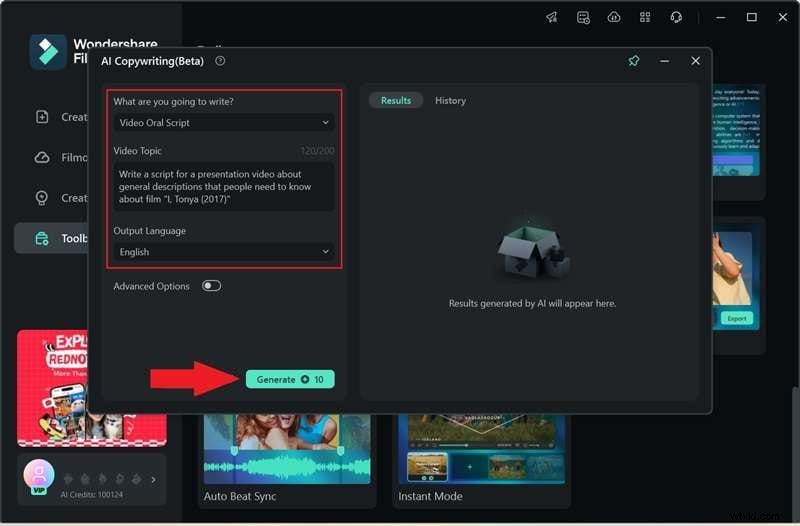
Task: Maximize the main Filmora window
Action: click(x=752, y=17)
